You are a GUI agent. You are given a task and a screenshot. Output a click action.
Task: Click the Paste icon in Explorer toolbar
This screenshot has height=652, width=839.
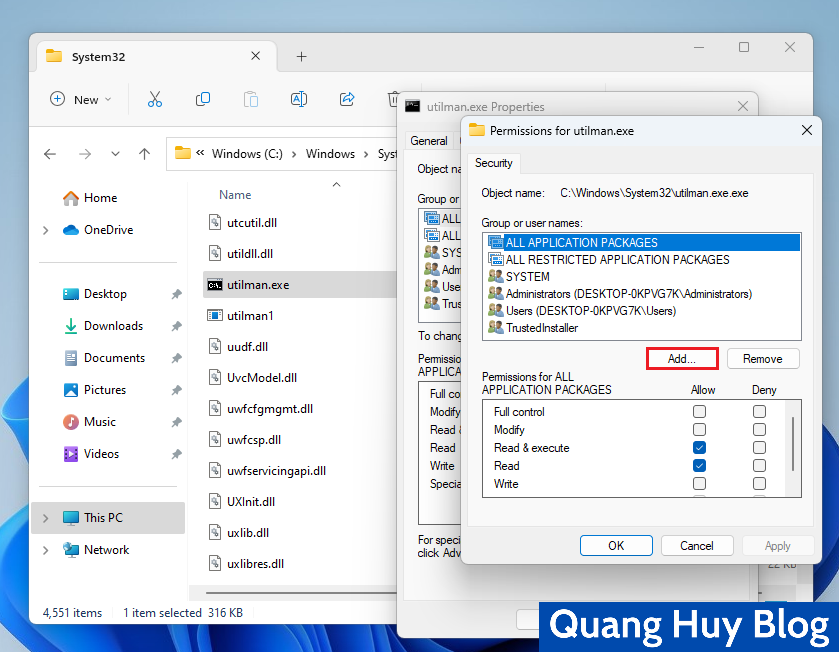pyautogui.click(x=251, y=99)
